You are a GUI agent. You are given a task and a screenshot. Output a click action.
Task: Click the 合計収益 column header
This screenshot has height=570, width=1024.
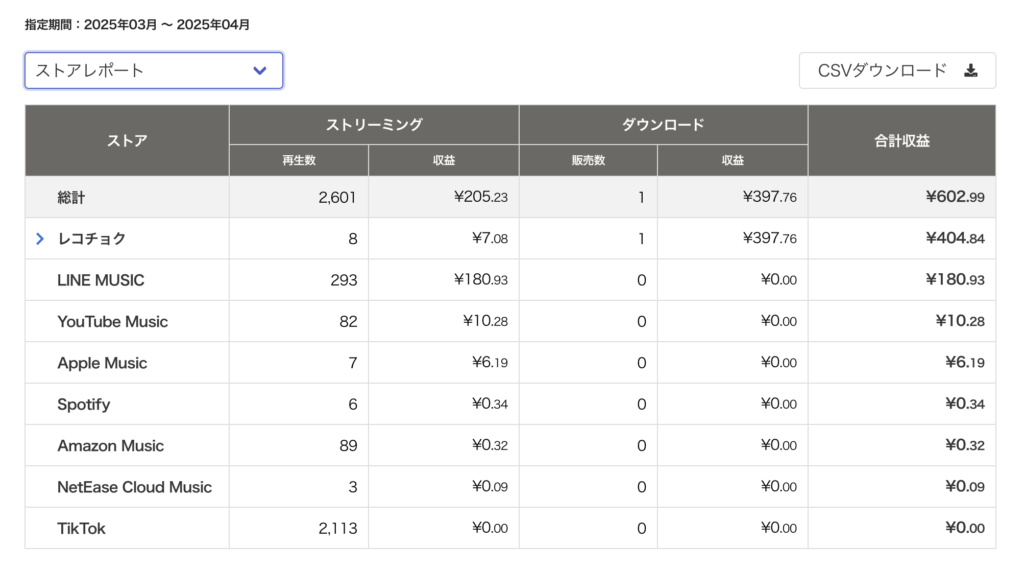tap(902, 140)
